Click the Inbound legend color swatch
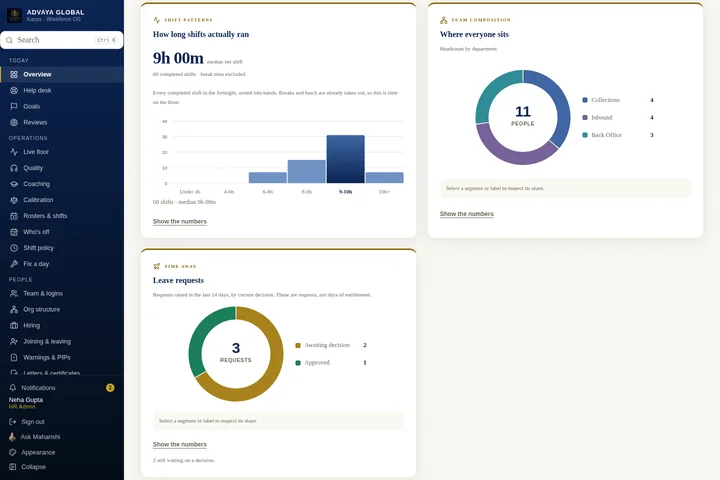This screenshot has height=480, width=720. (585, 118)
